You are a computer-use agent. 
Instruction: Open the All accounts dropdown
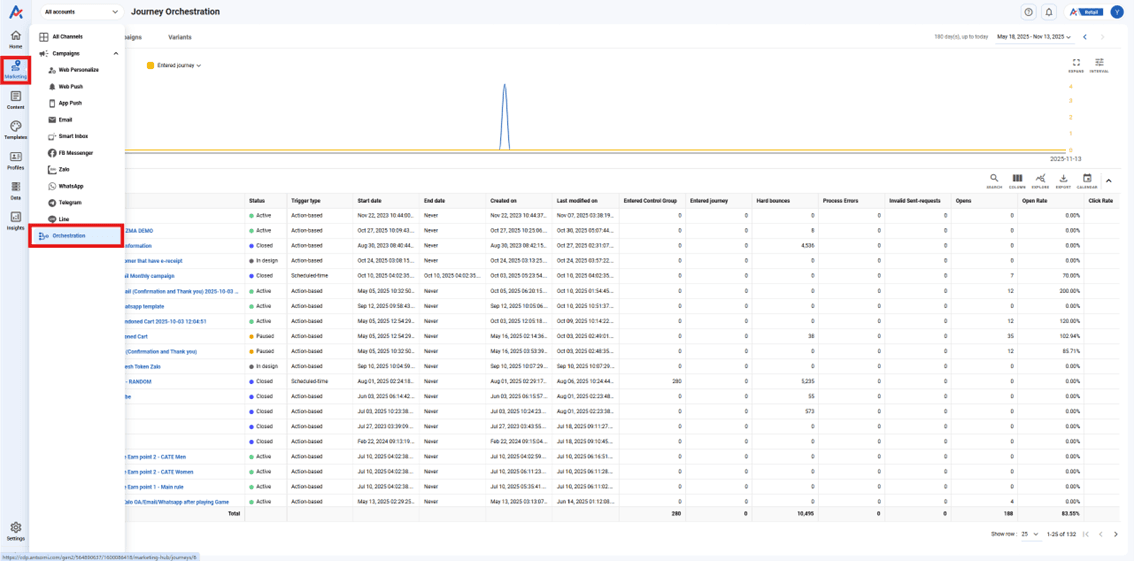(x=81, y=12)
